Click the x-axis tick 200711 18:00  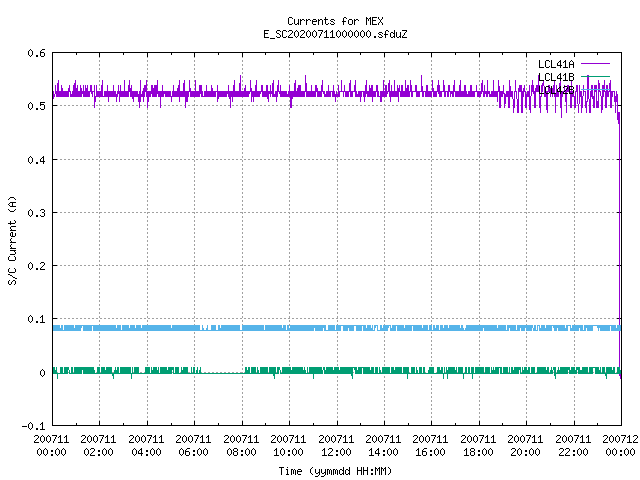pos(478,446)
